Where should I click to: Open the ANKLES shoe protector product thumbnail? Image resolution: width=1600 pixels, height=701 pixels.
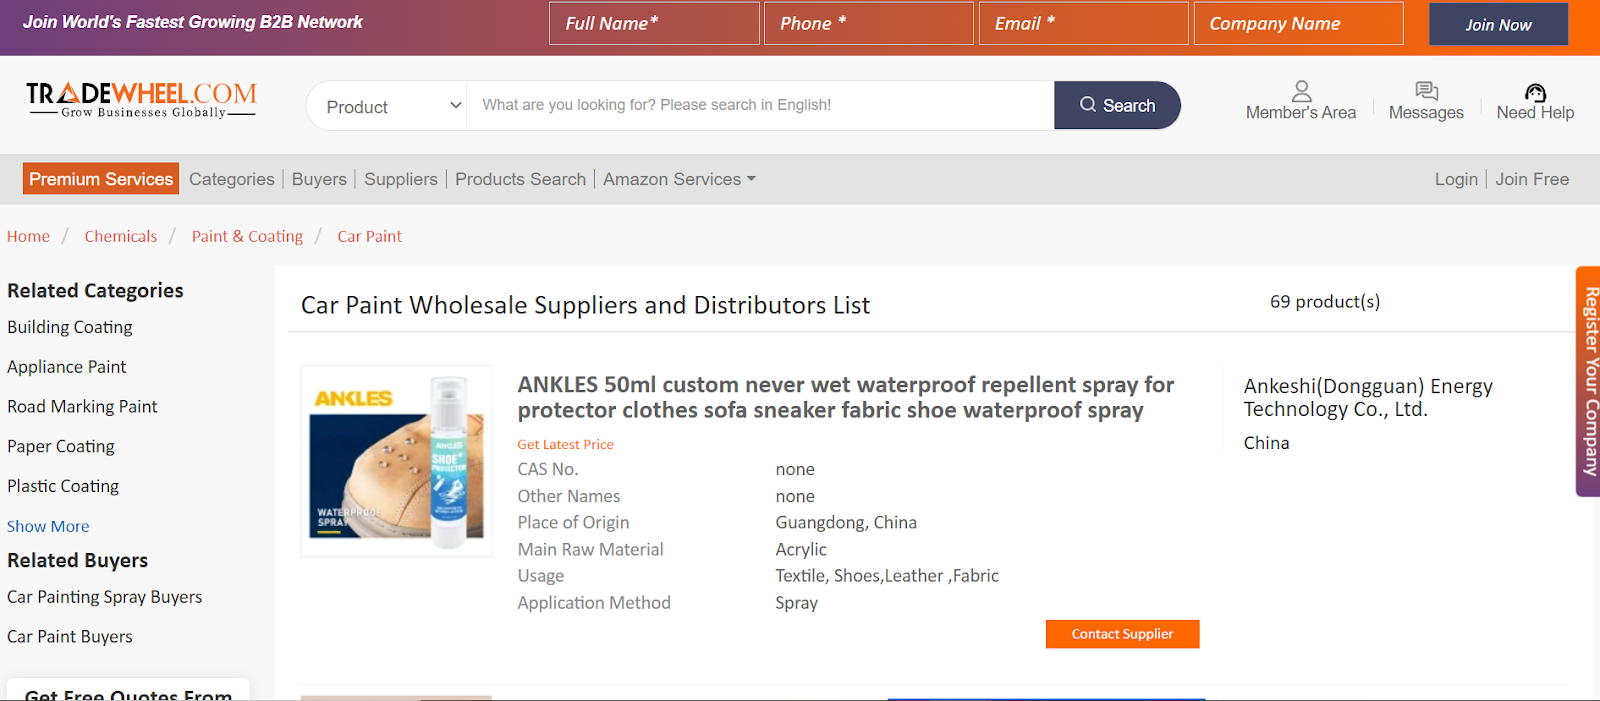coord(397,461)
